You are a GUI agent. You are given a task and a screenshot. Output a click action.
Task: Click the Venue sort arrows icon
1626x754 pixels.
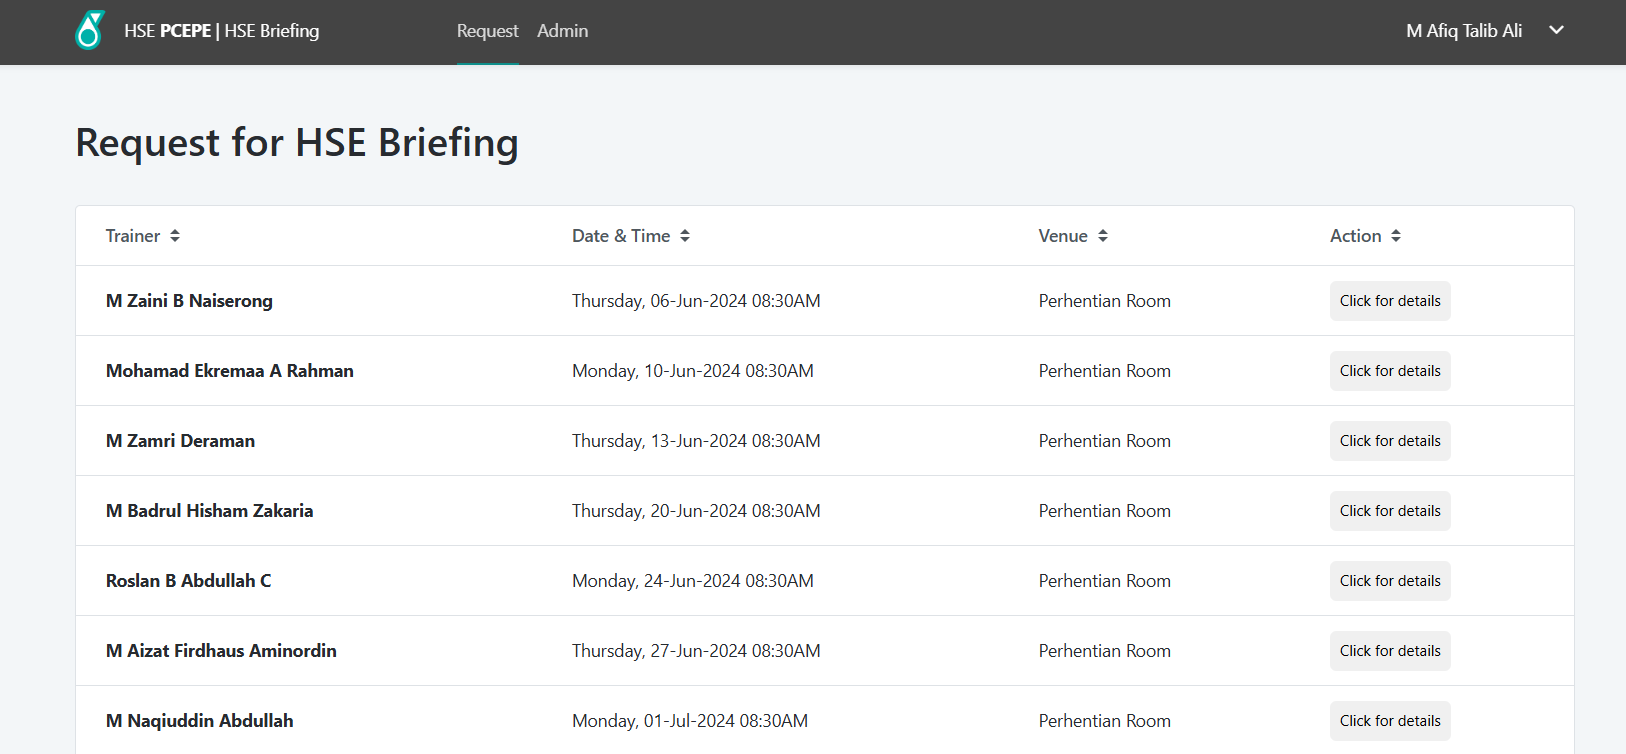[x=1103, y=236]
